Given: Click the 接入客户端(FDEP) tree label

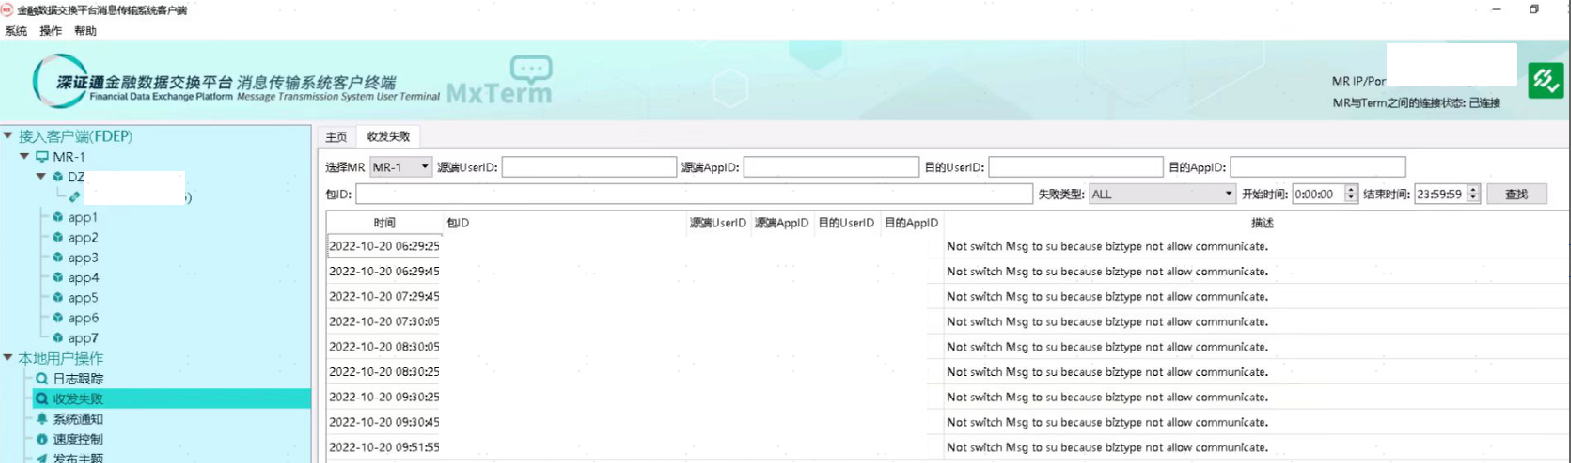Looking at the screenshot, I should click(x=75, y=136).
